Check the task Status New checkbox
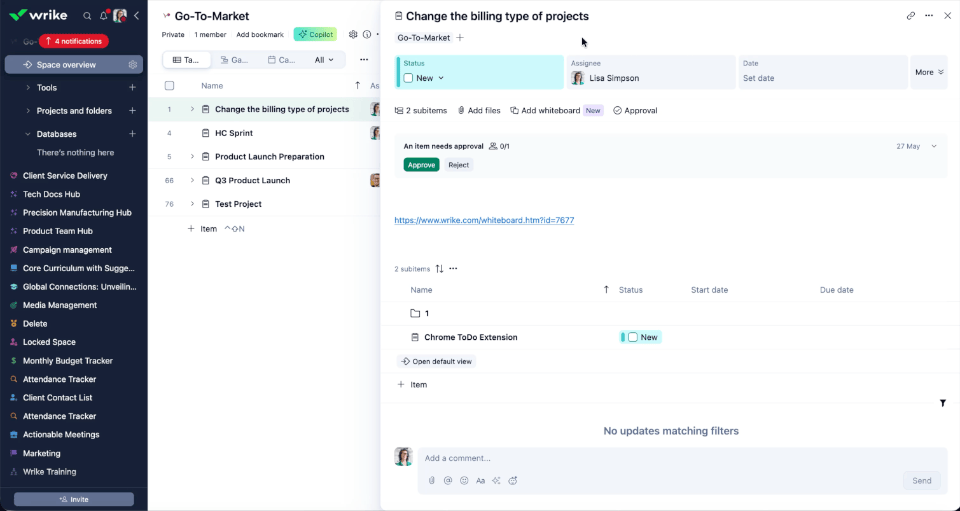This screenshot has height=511, width=960. pos(408,78)
